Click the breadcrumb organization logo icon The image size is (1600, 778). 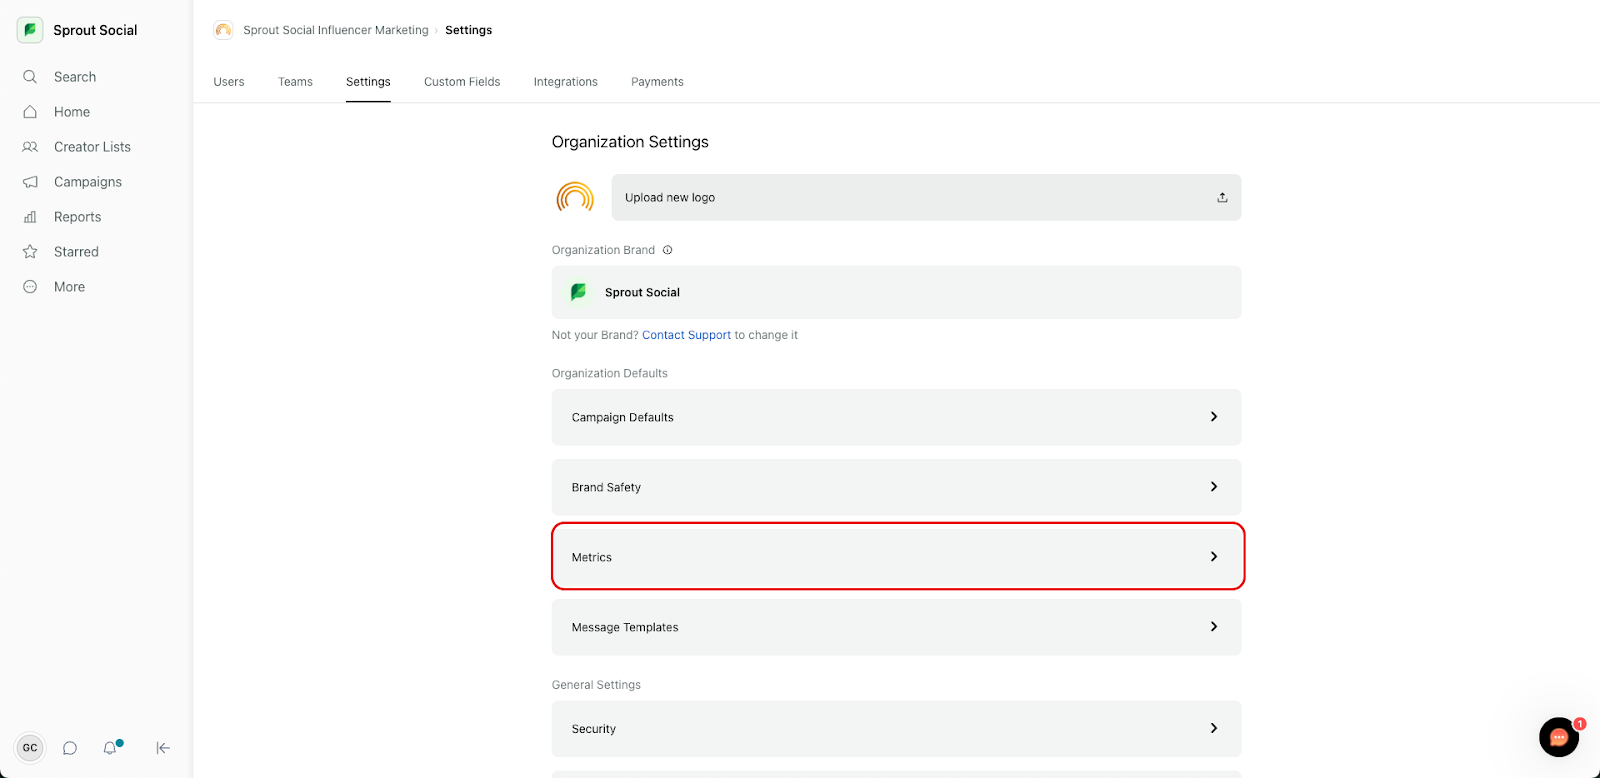point(223,30)
